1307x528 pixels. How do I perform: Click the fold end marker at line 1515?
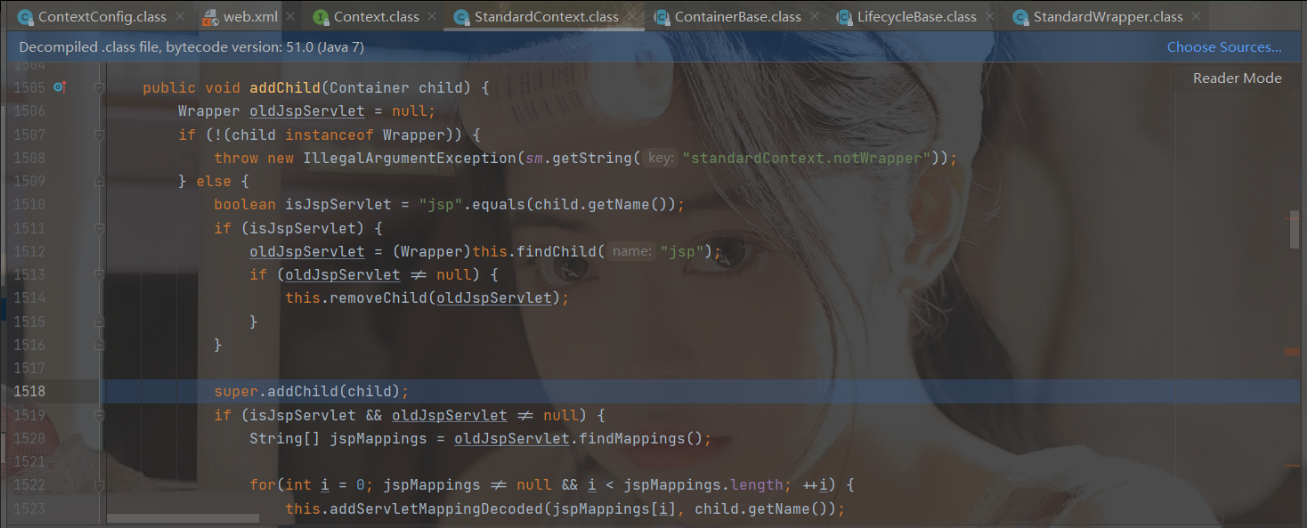pos(100,321)
